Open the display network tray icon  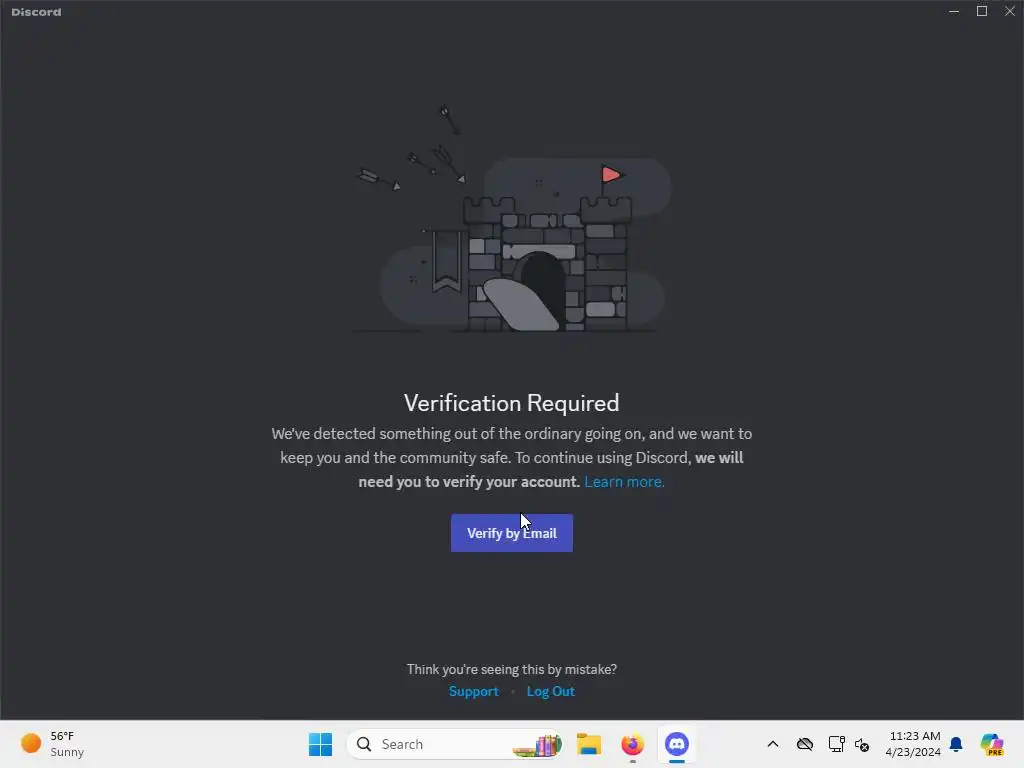click(836, 744)
